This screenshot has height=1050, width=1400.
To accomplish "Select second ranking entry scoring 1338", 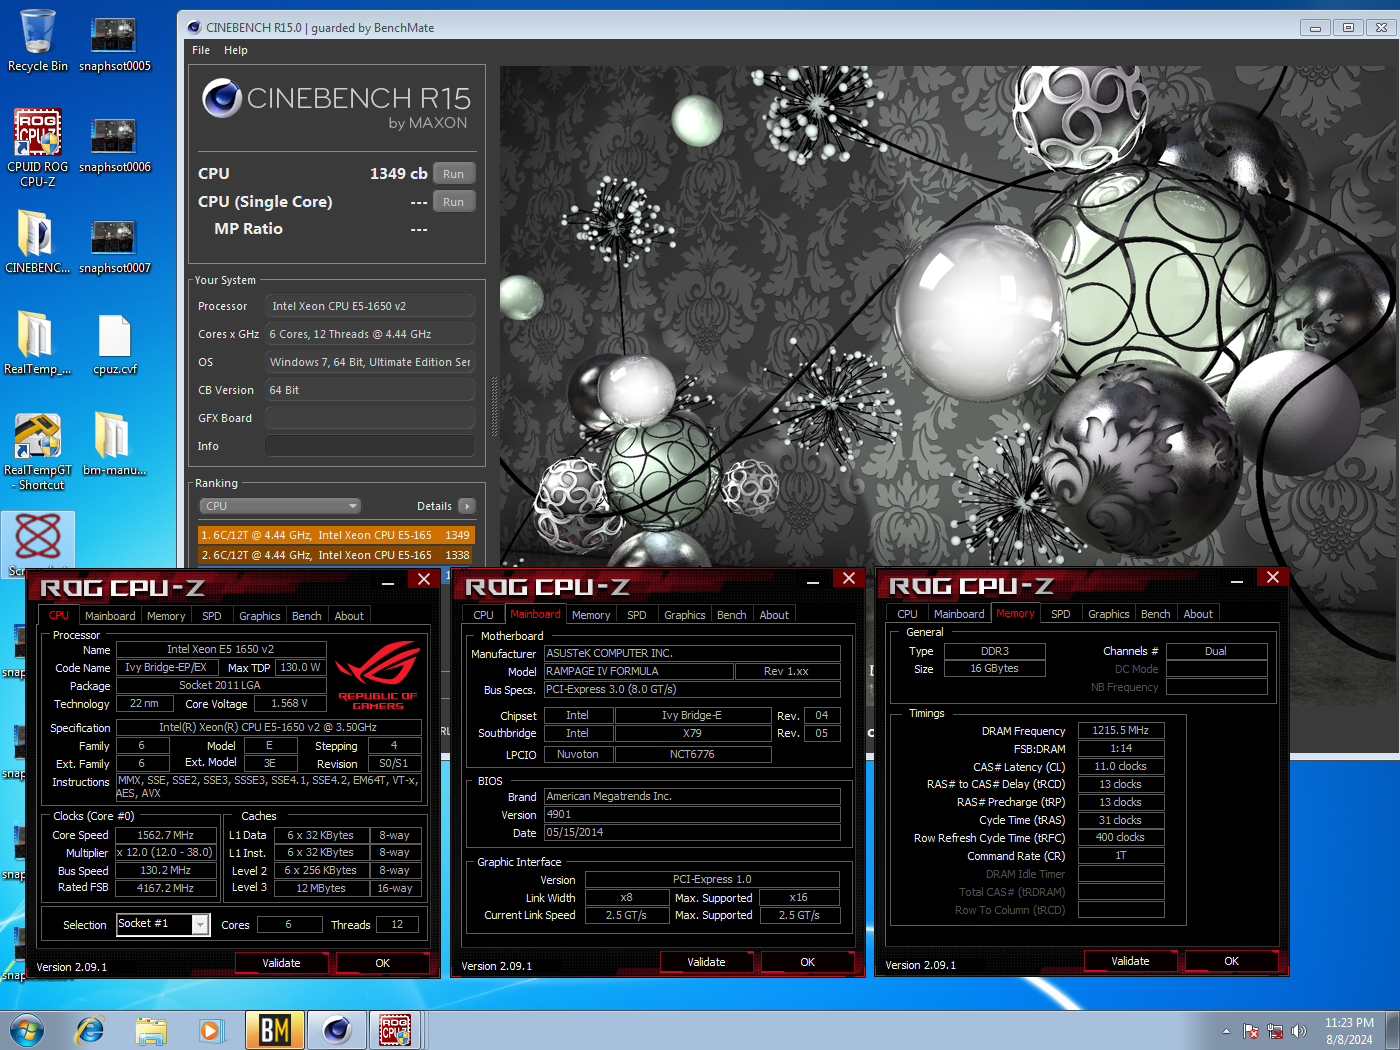I will 336,555.
